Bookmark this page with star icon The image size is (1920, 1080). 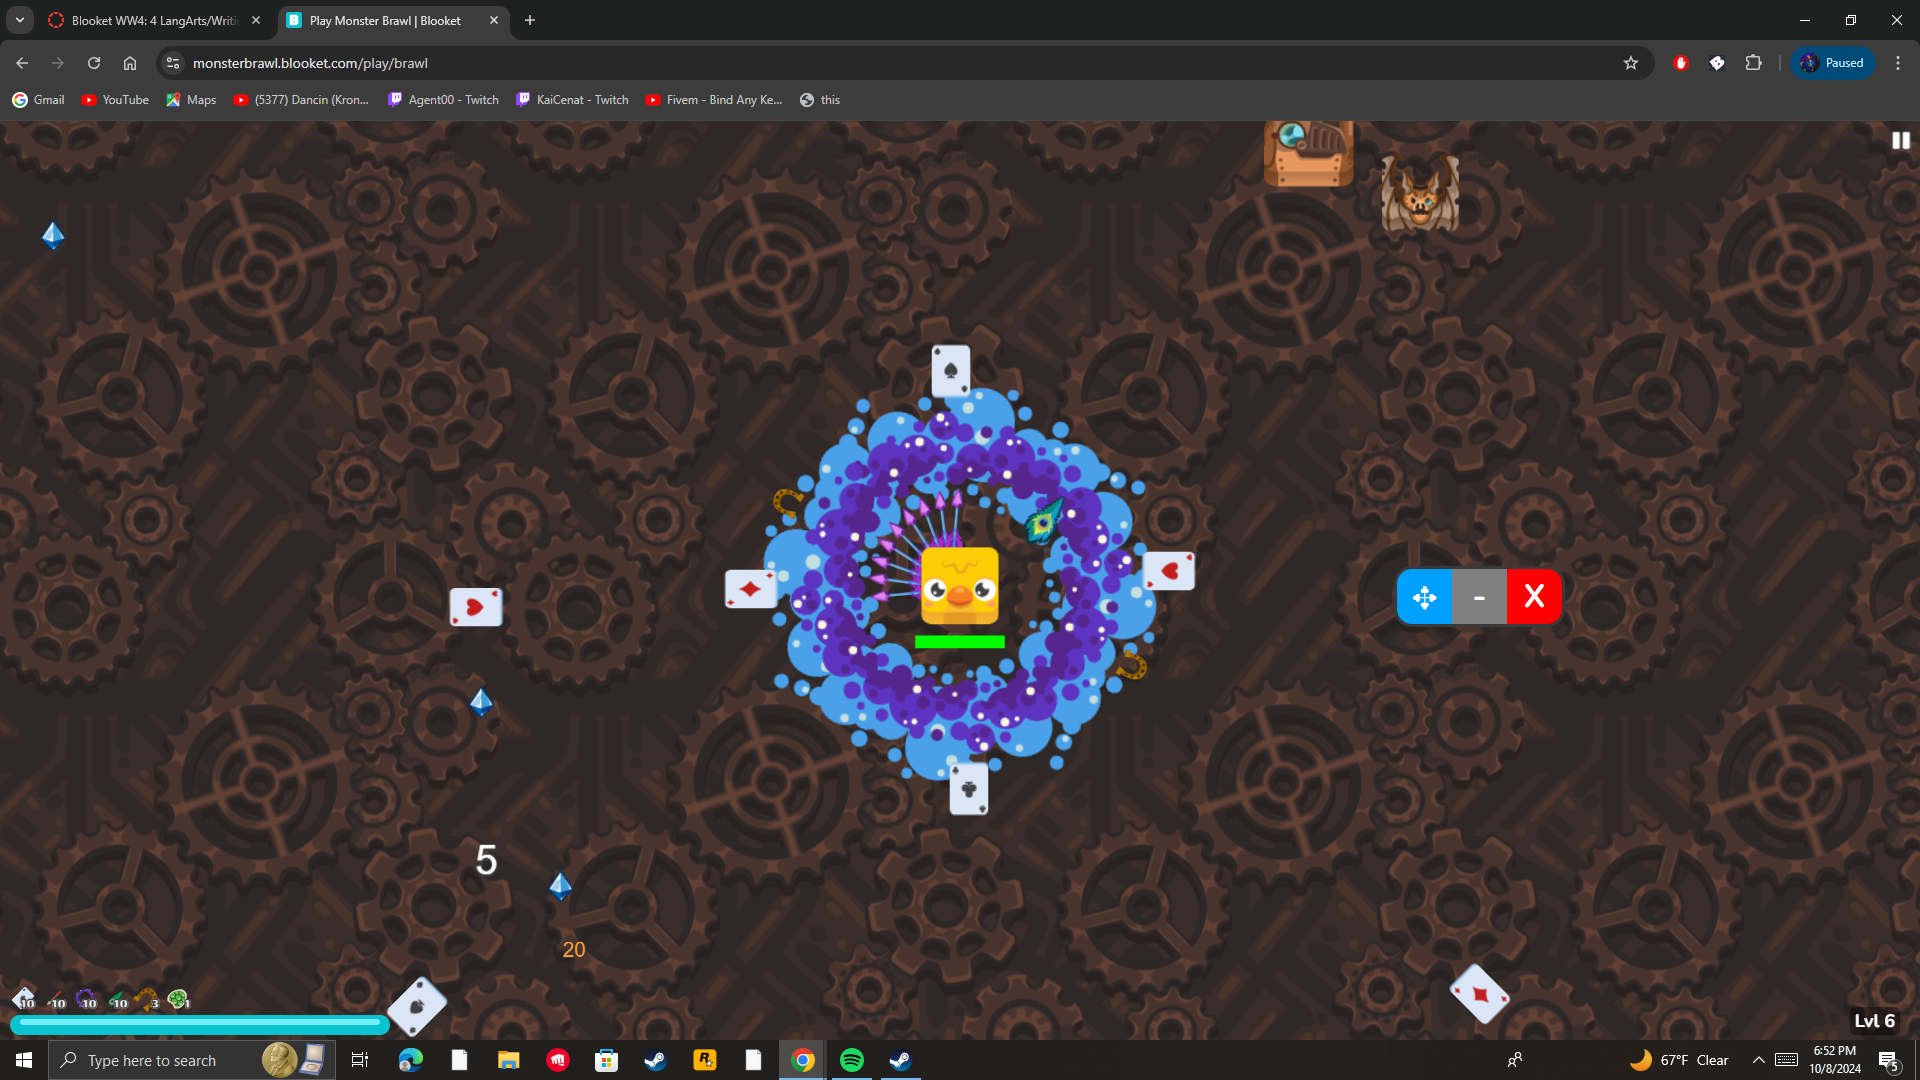[1631, 63]
